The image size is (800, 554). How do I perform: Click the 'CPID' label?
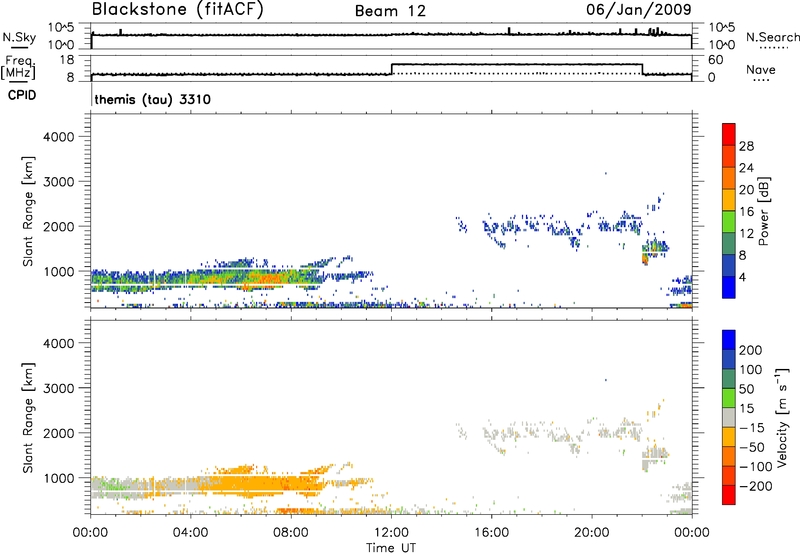point(22,95)
